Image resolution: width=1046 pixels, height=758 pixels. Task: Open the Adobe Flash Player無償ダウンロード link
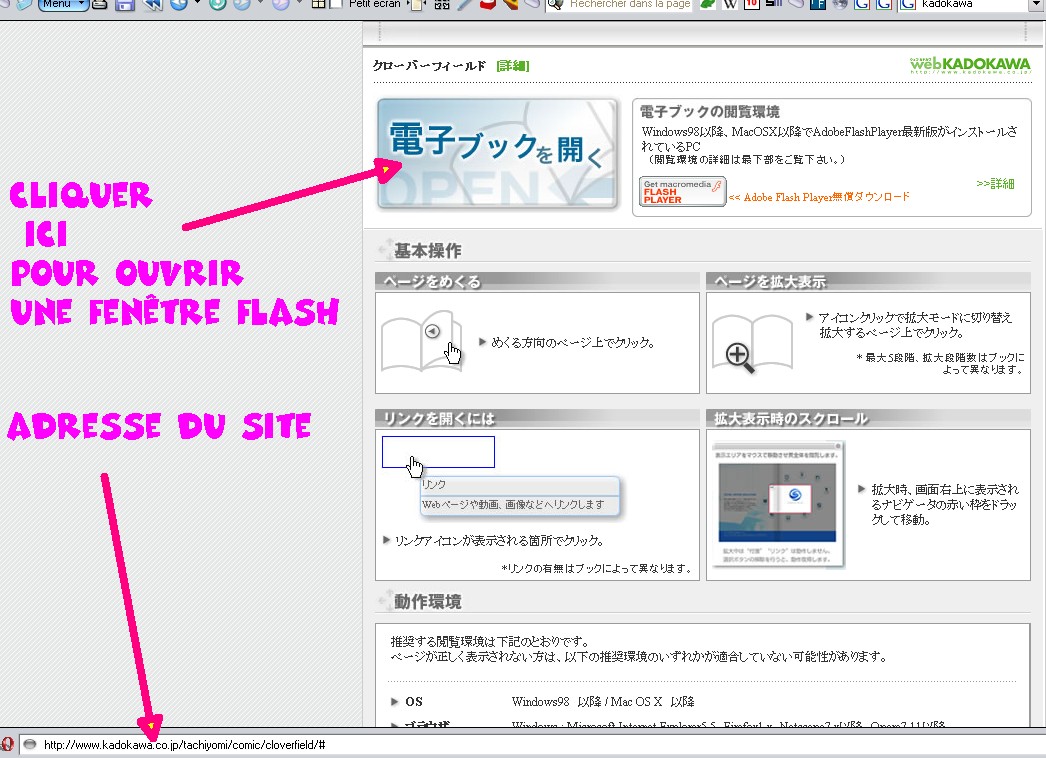819,197
